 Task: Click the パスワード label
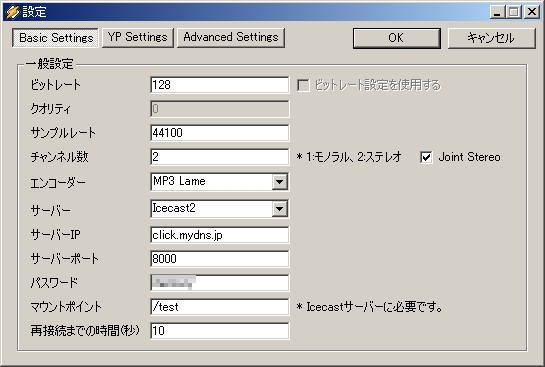point(54,283)
